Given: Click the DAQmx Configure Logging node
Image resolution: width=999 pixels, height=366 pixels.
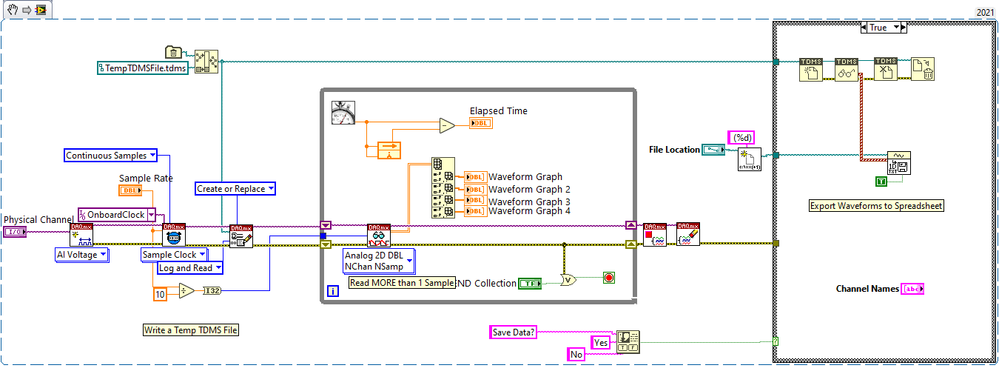Looking at the screenshot, I should [x=241, y=235].
